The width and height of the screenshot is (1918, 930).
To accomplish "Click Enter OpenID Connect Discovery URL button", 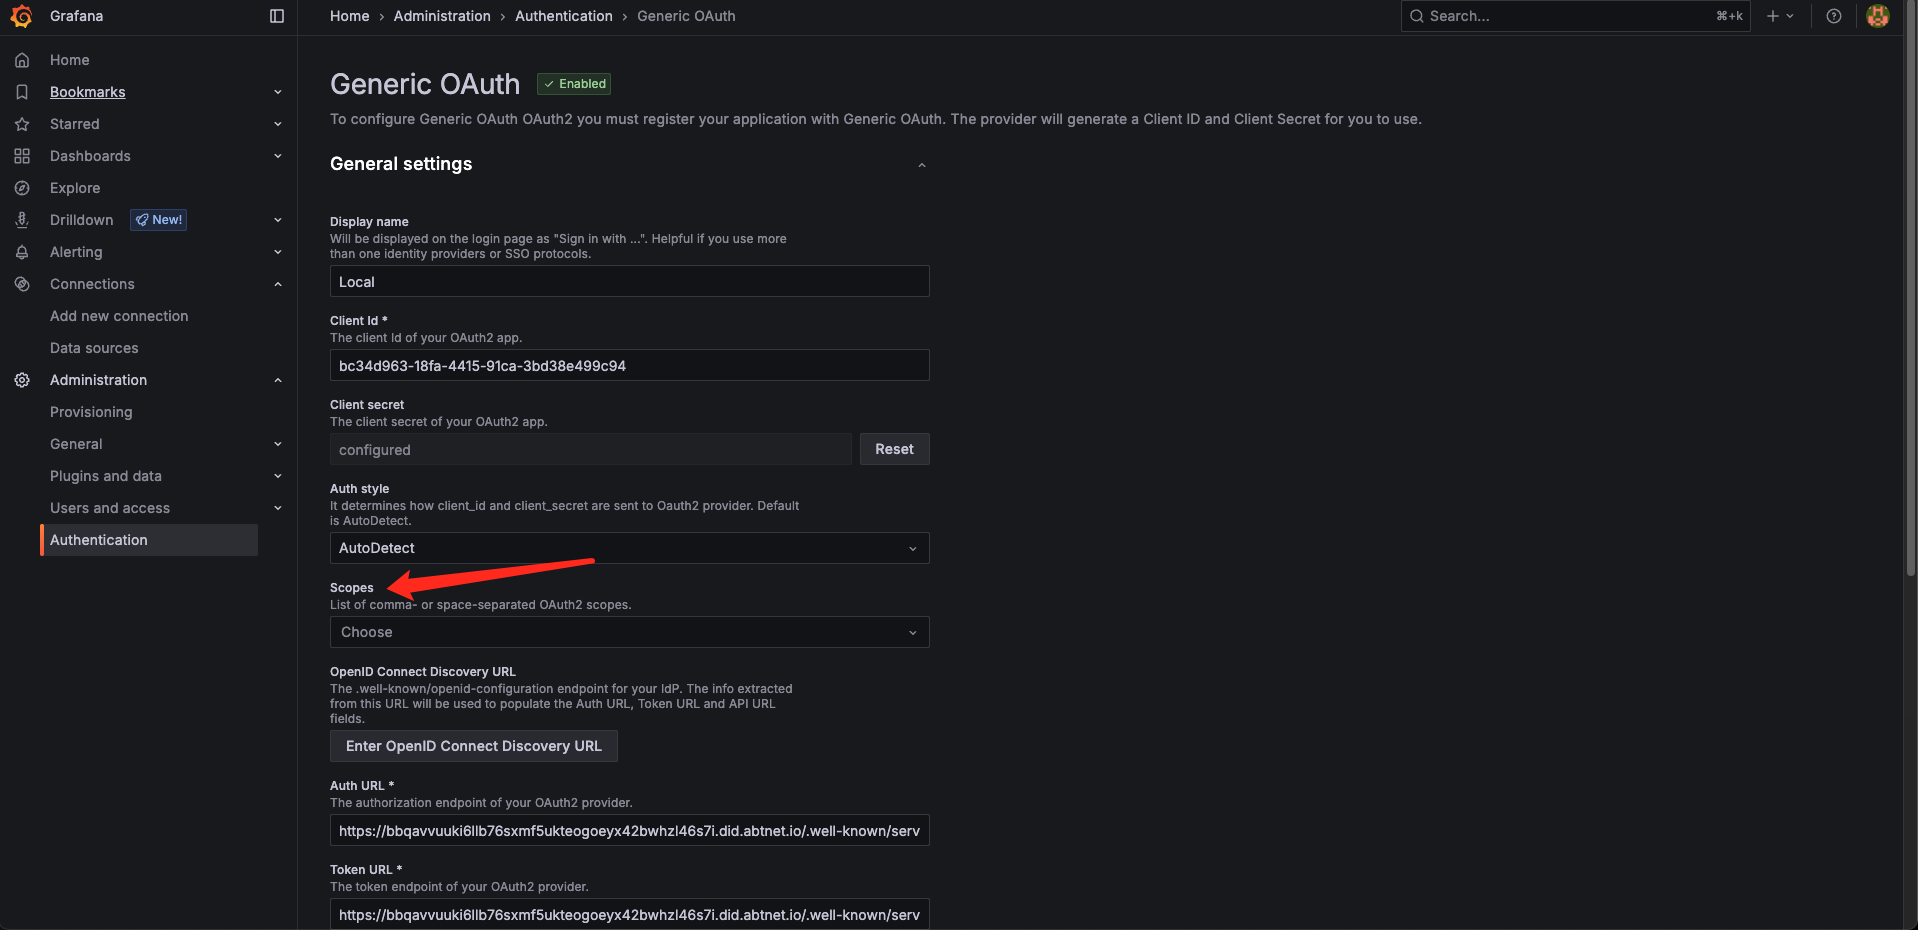I will coord(473,746).
